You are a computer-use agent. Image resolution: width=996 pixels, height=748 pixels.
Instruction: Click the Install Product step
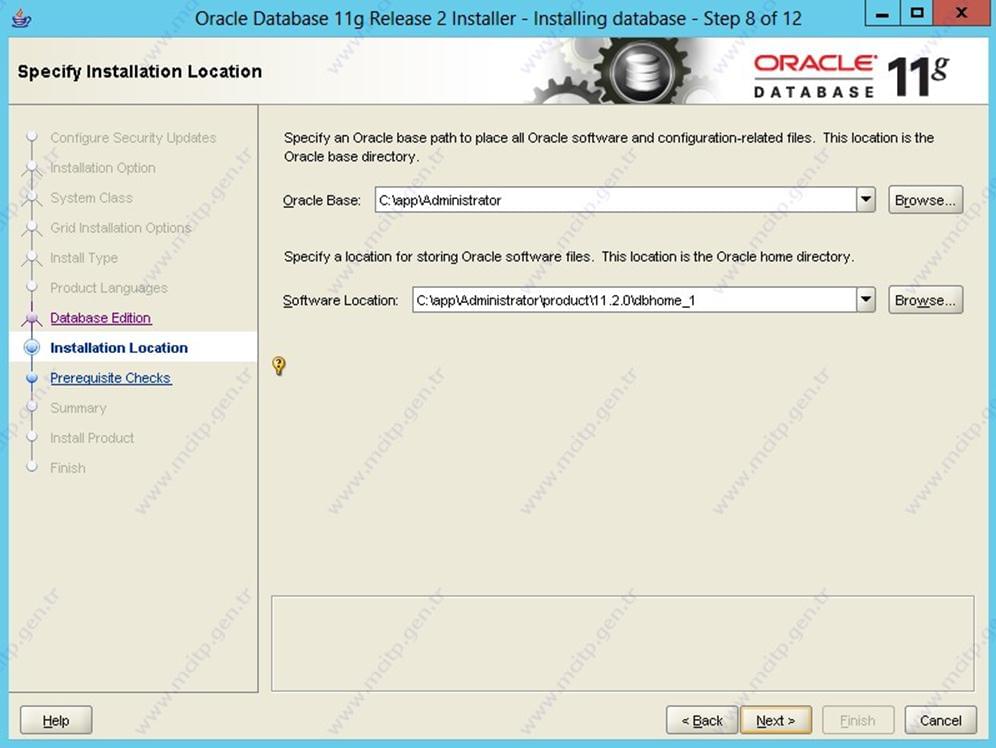92,437
